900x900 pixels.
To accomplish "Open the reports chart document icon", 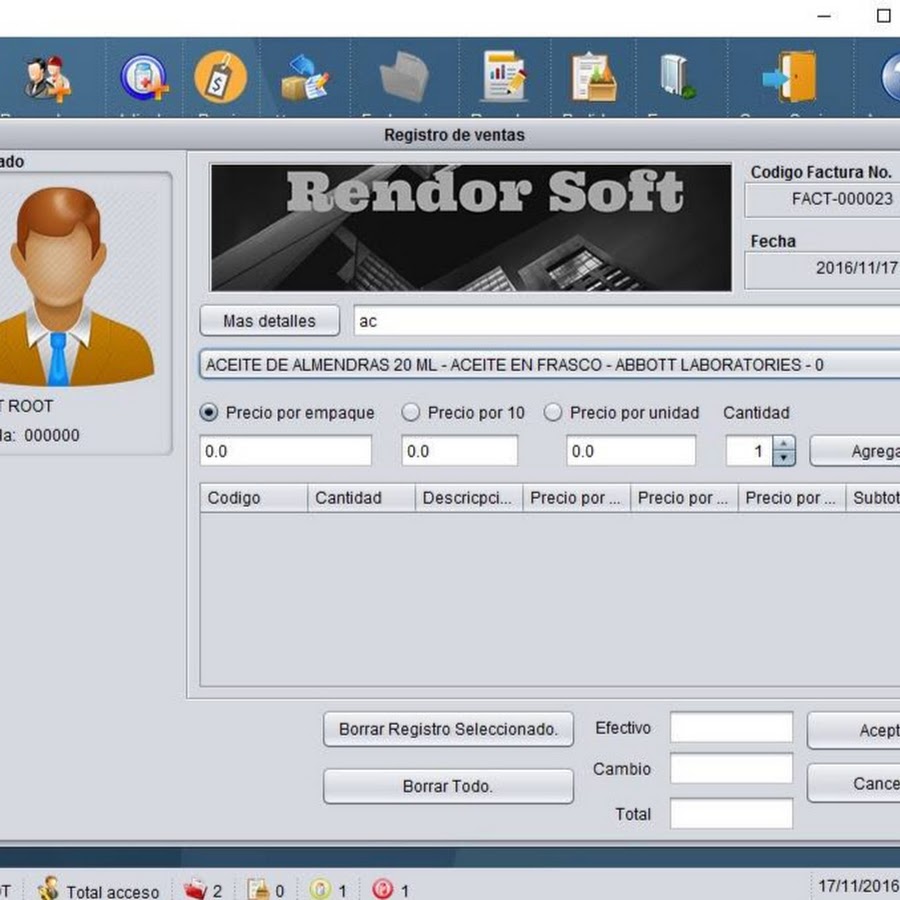I will 504,78.
